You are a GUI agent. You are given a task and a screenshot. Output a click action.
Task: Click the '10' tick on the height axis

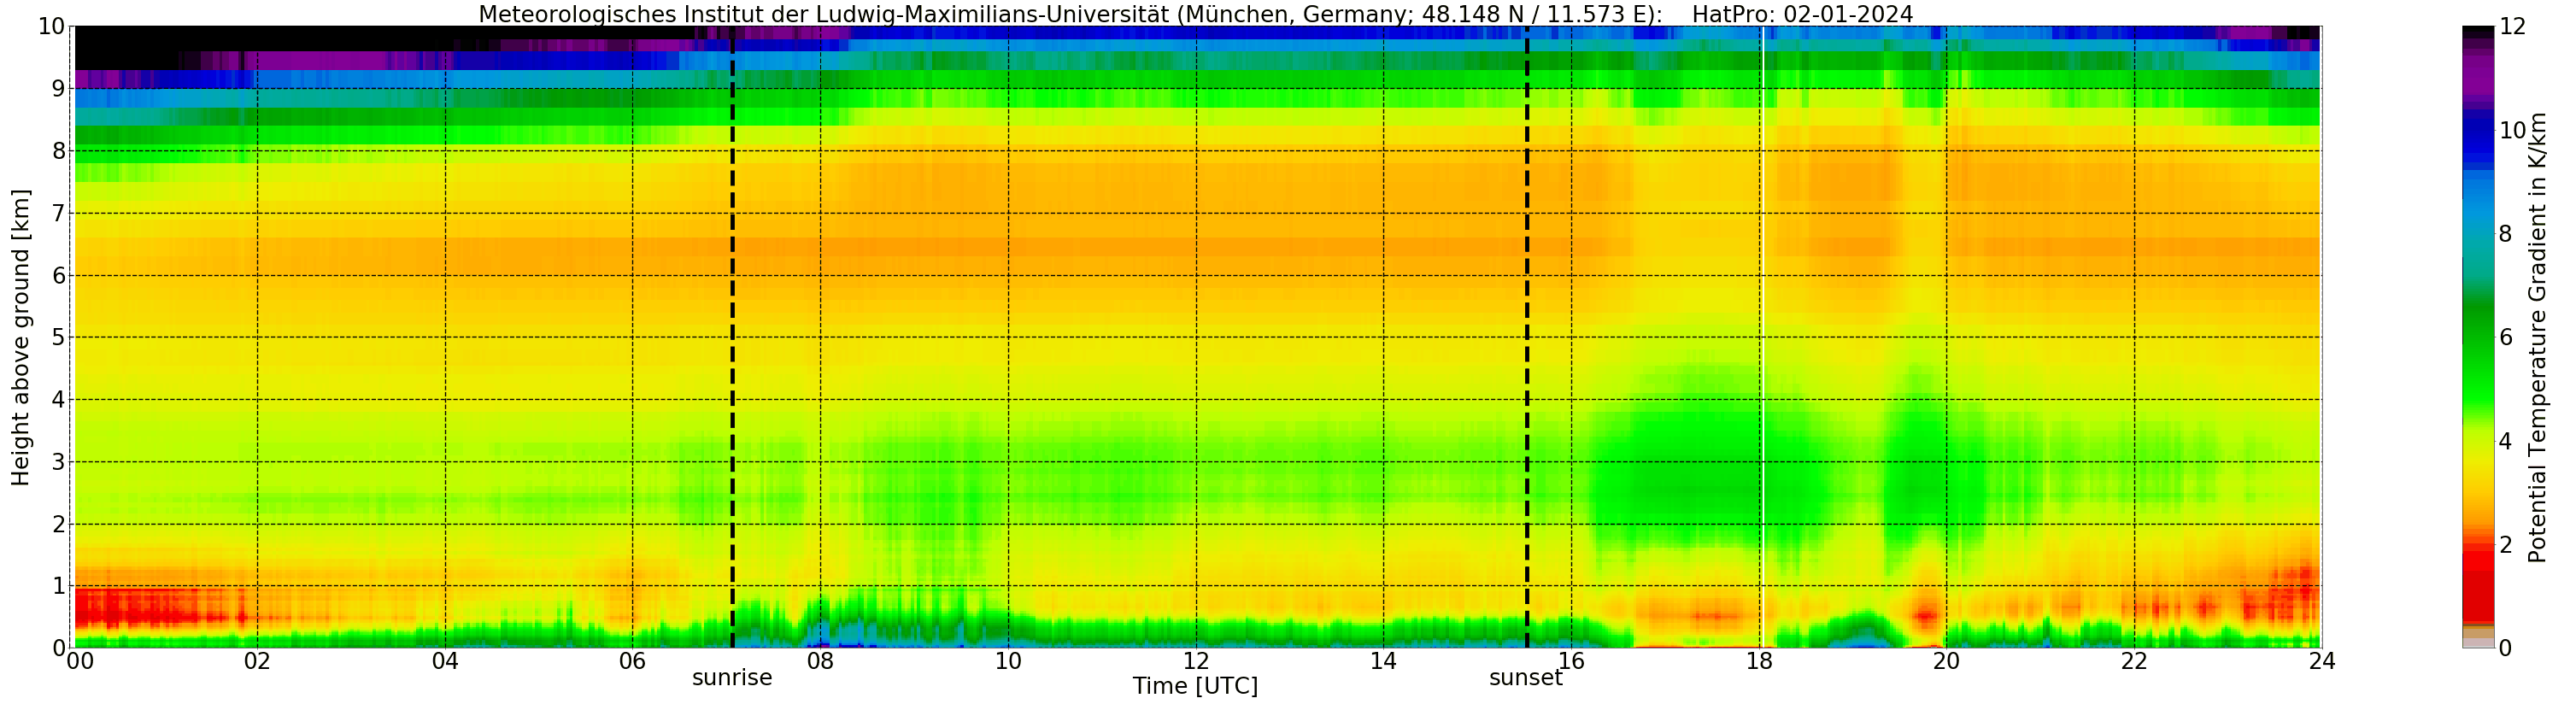click(52, 27)
